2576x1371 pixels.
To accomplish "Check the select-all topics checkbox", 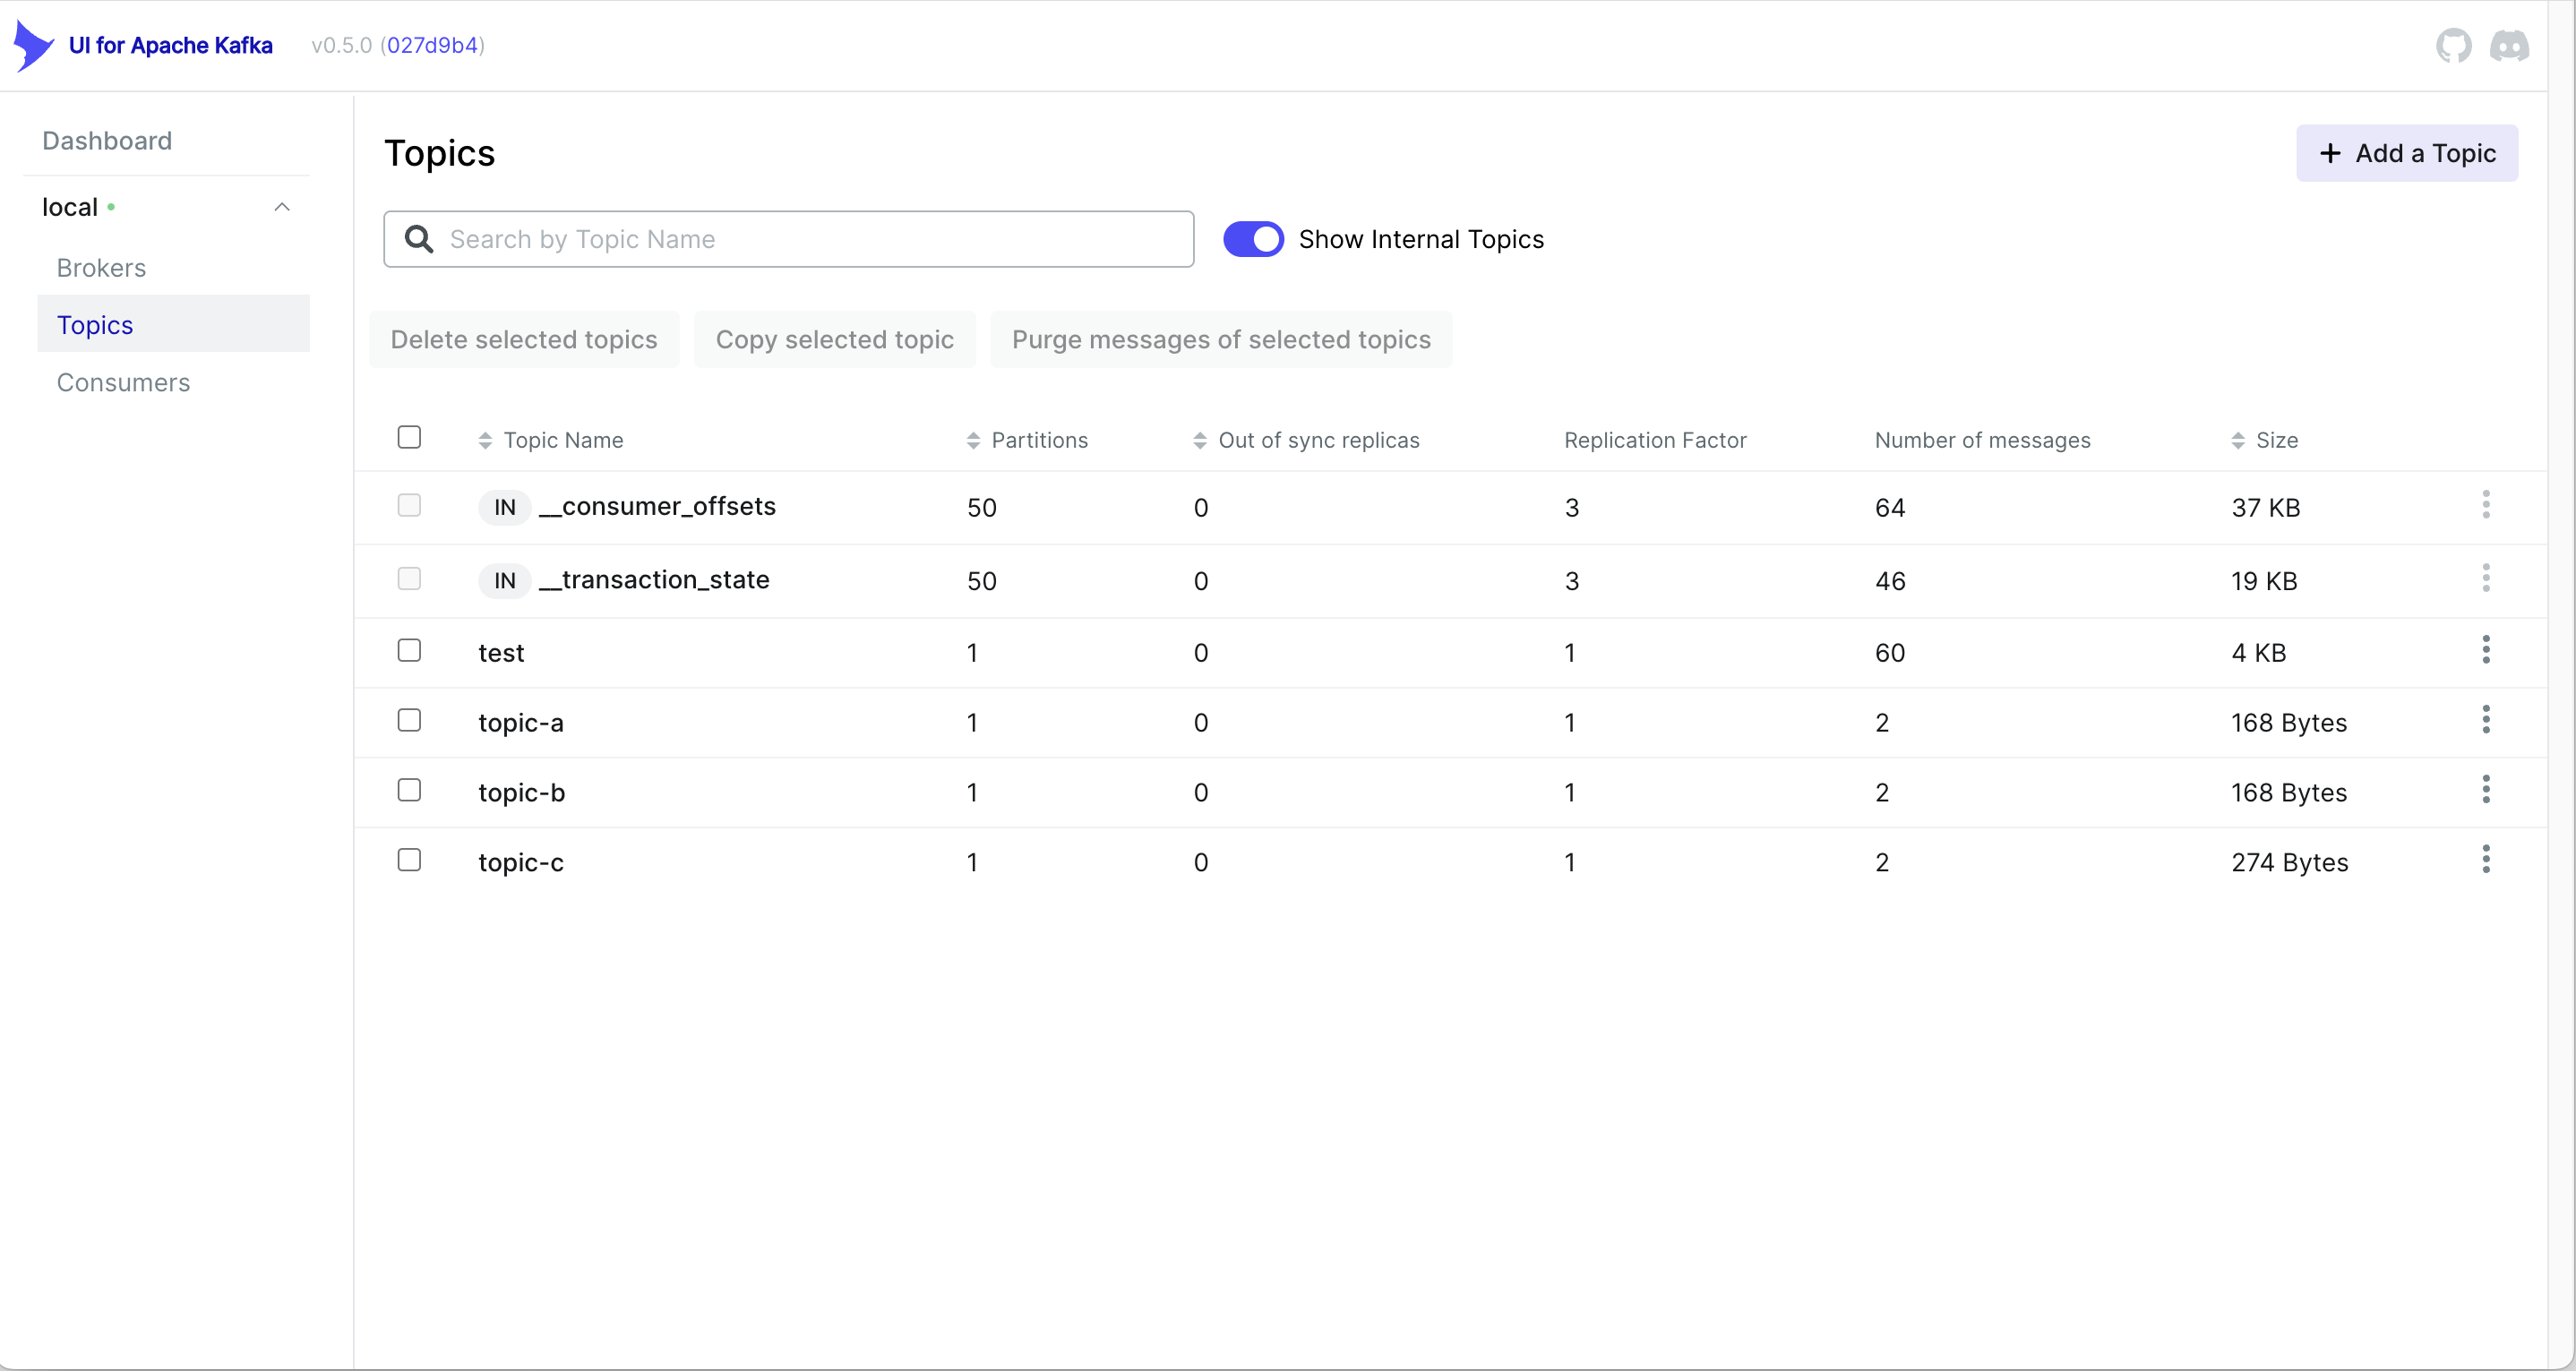I will pos(409,438).
